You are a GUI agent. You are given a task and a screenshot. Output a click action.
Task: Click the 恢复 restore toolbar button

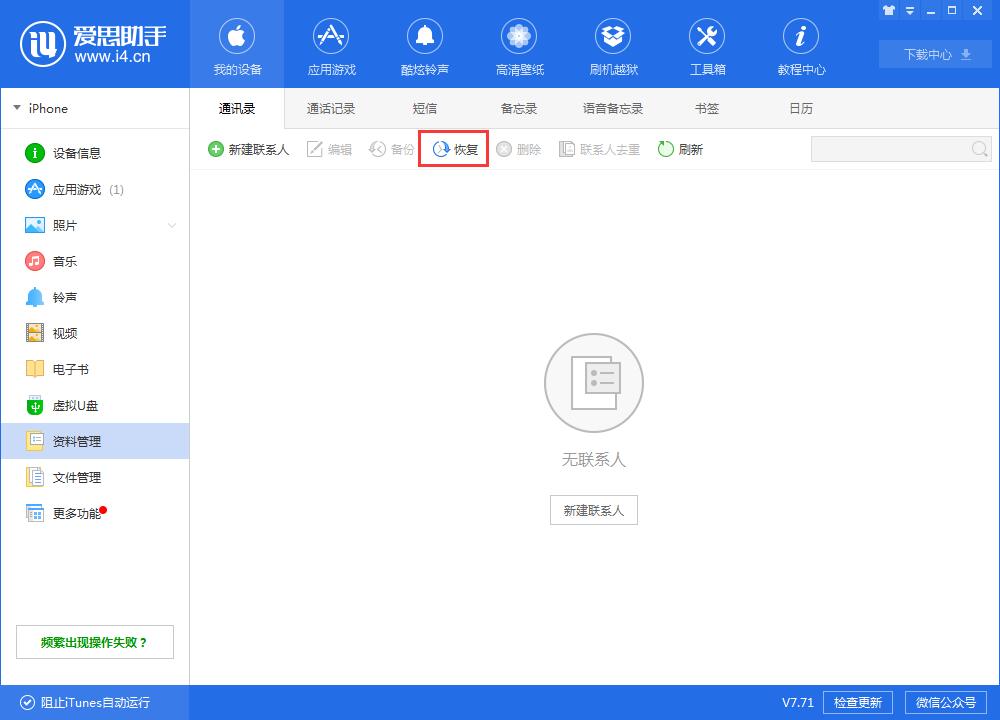pos(455,149)
